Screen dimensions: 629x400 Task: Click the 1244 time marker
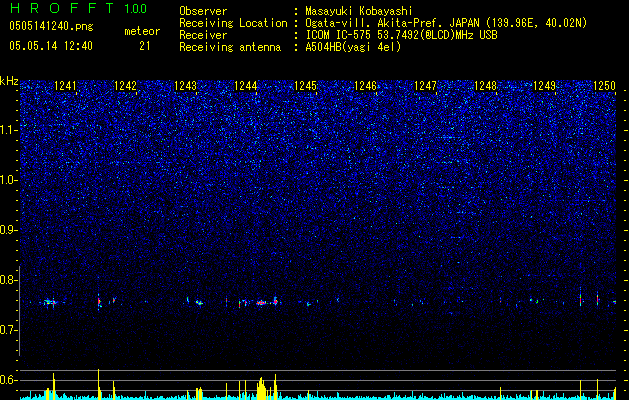(x=246, y=86)
